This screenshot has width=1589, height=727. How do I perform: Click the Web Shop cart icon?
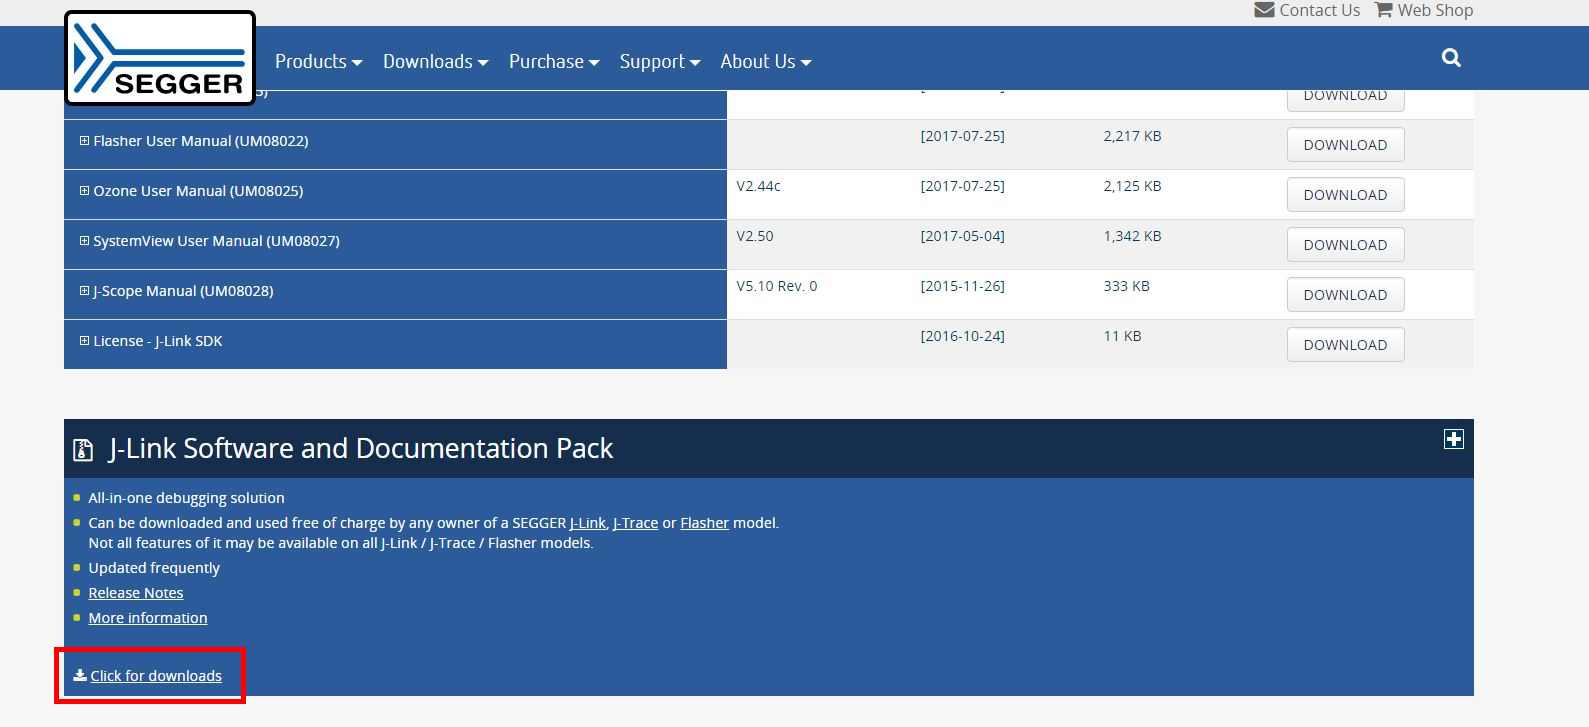coord(1384,10)
